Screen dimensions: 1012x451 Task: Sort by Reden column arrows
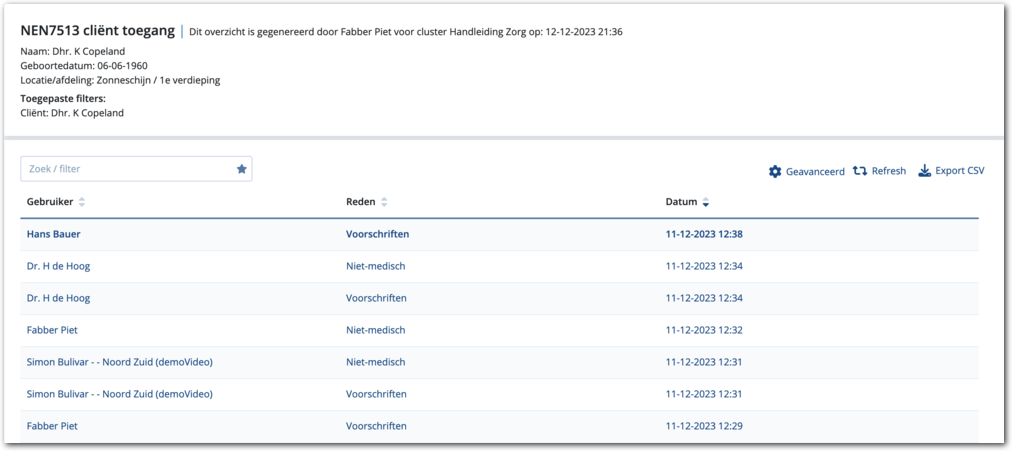[384, 202]
